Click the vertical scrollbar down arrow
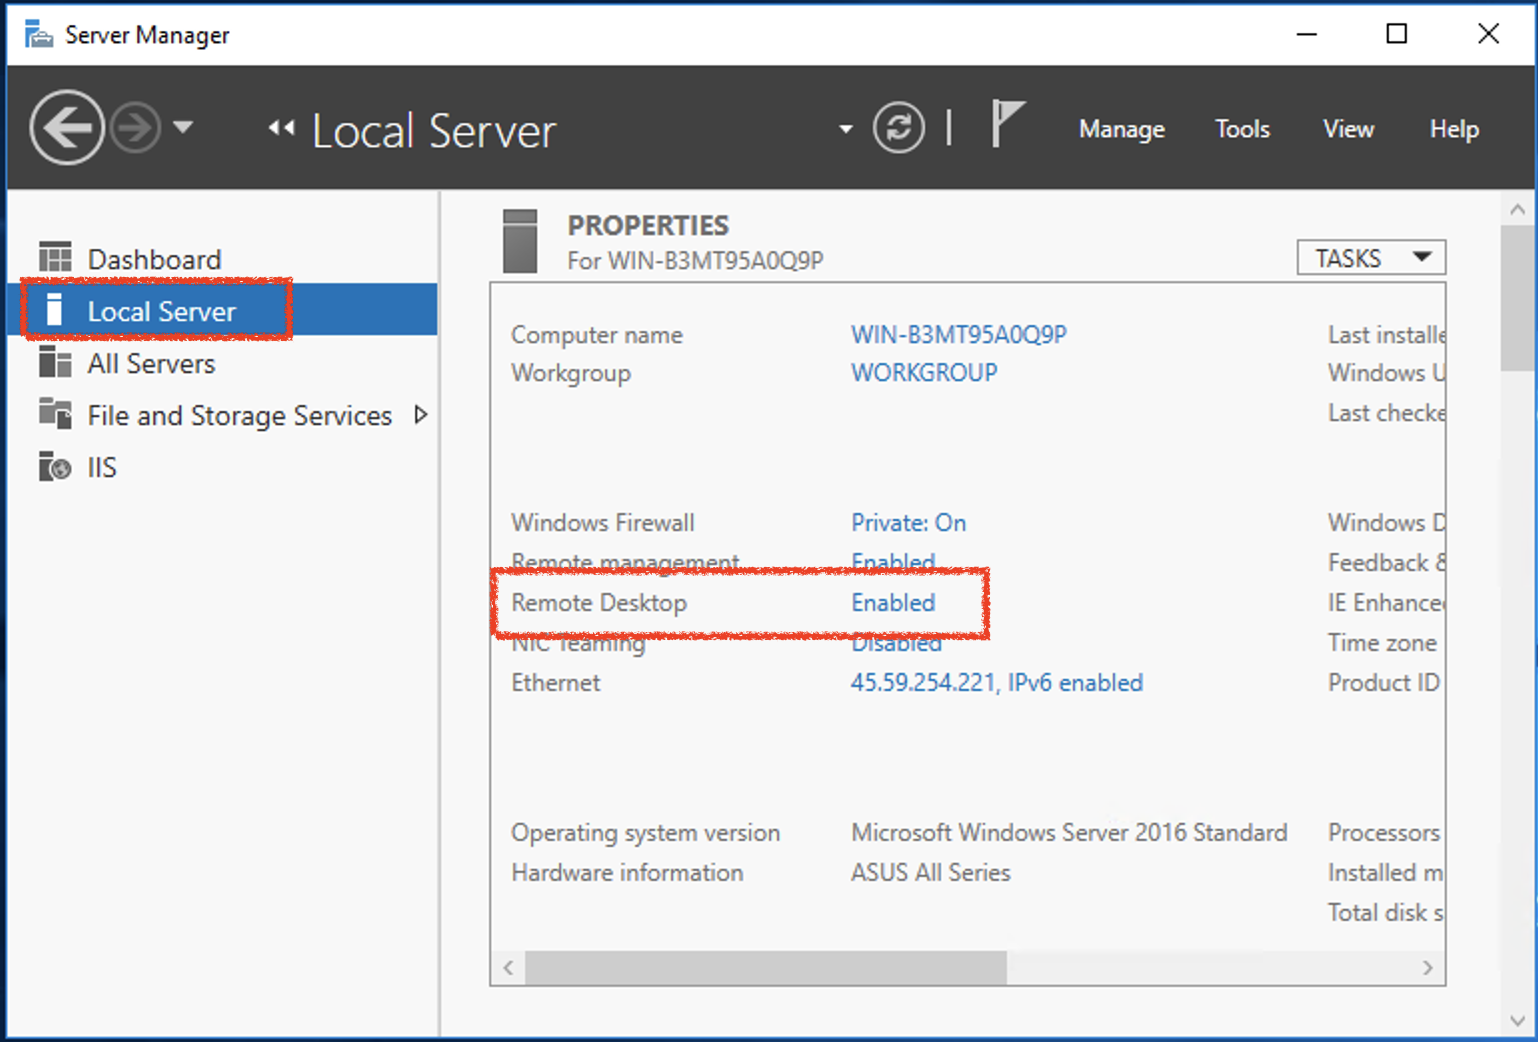The height and width of the screenshot is (1042, 1538). coord(1517,1021)
